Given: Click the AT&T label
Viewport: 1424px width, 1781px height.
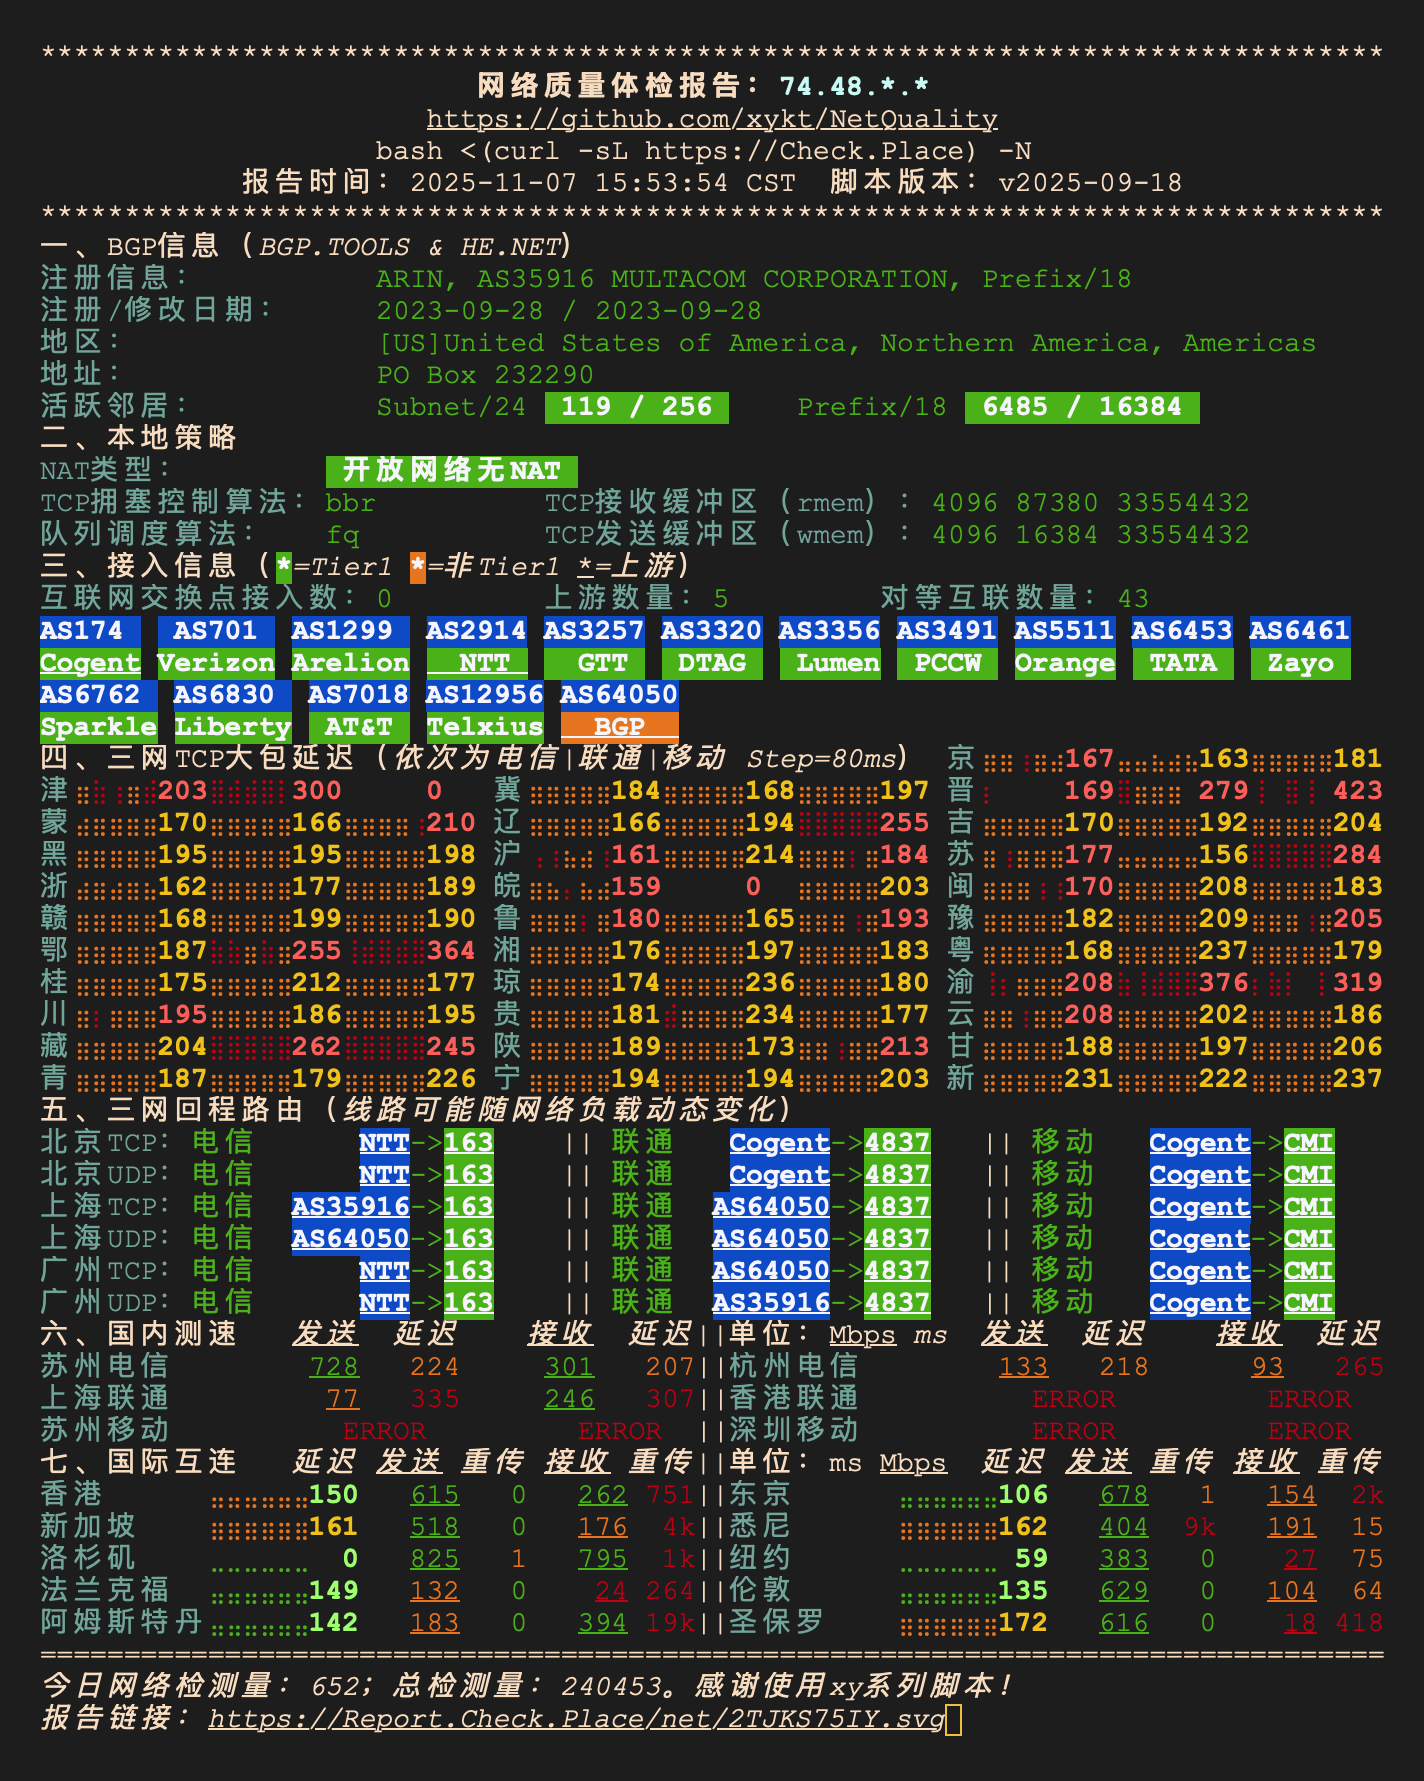Looking at the screenshot, I should 359,727.
